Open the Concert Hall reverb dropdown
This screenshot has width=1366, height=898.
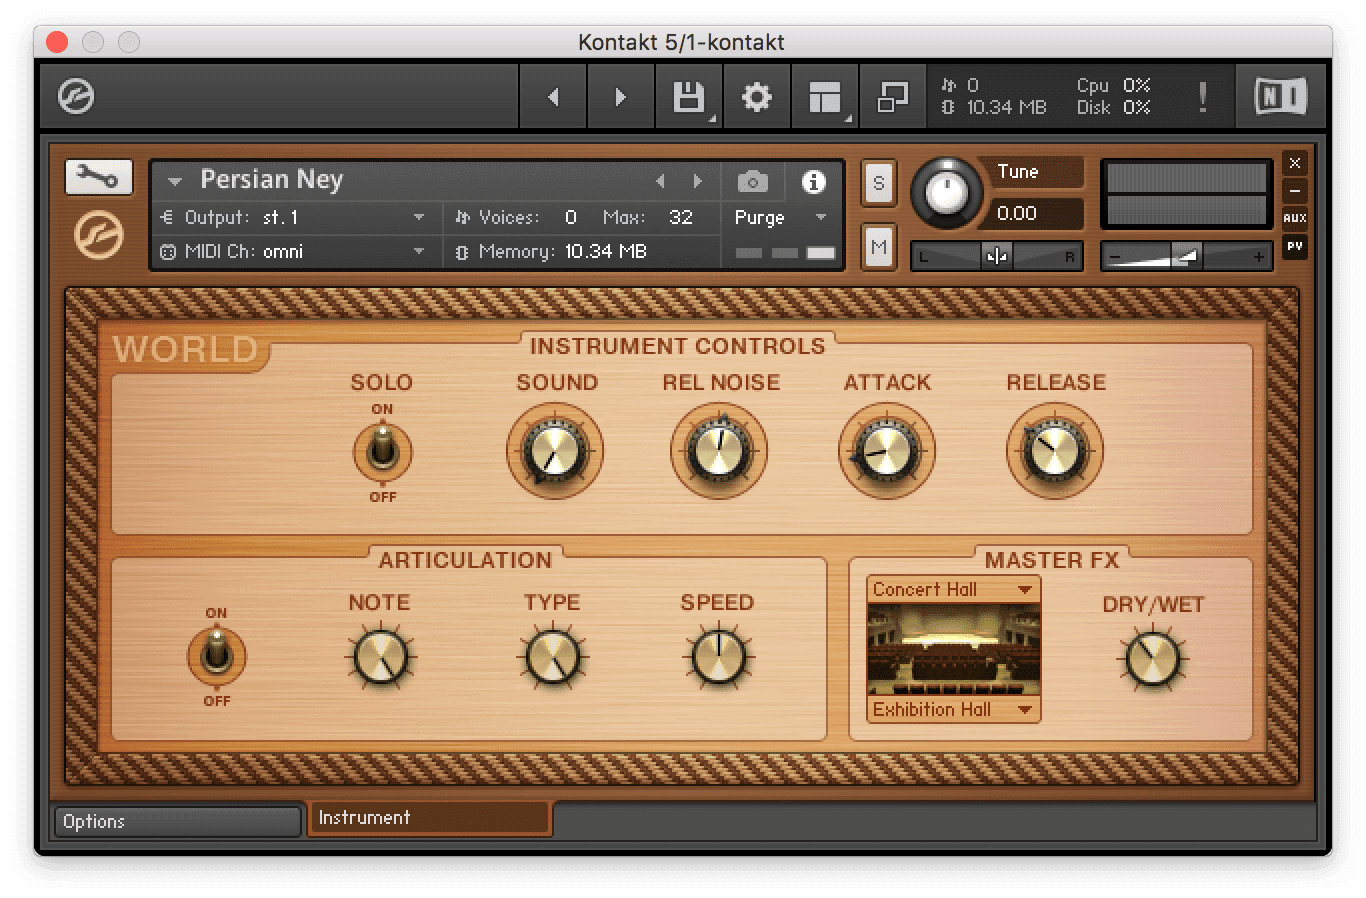coord(953,590)
